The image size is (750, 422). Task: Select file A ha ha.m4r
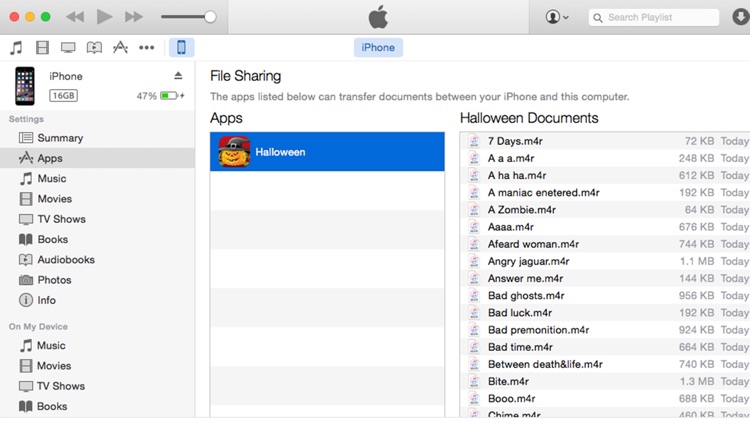pos(605,176)
